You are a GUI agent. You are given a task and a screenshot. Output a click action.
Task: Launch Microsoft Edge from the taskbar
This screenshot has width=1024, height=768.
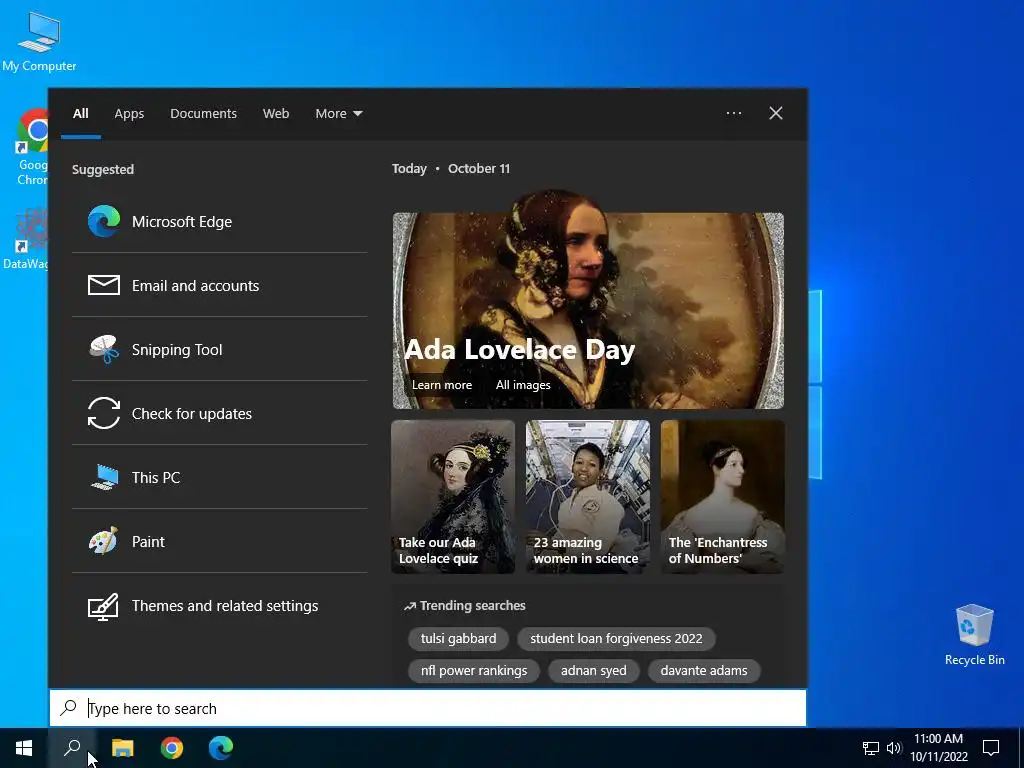coord(221,748)
